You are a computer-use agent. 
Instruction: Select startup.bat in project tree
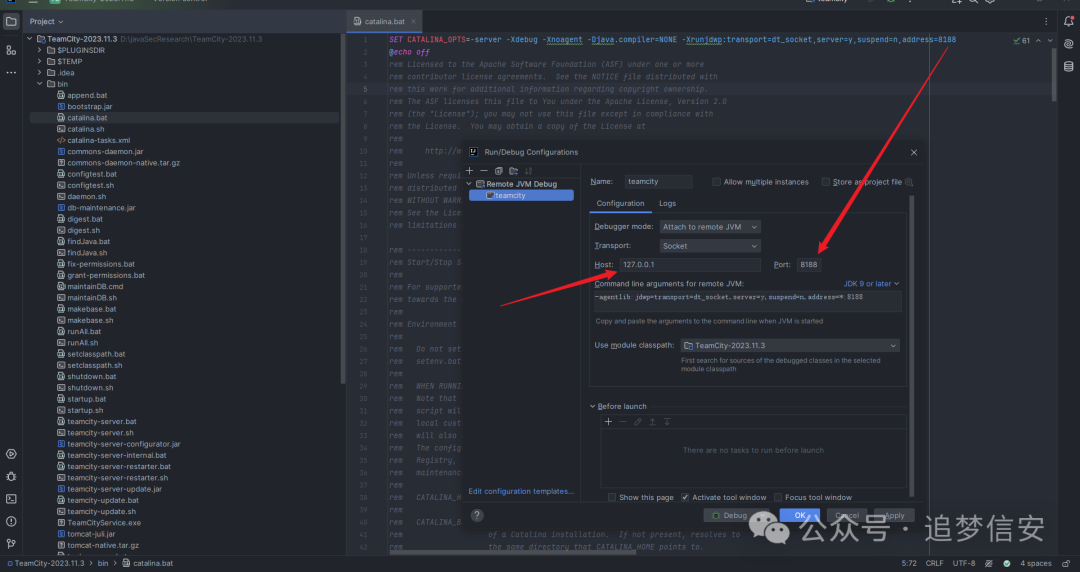tap(87, 399)
